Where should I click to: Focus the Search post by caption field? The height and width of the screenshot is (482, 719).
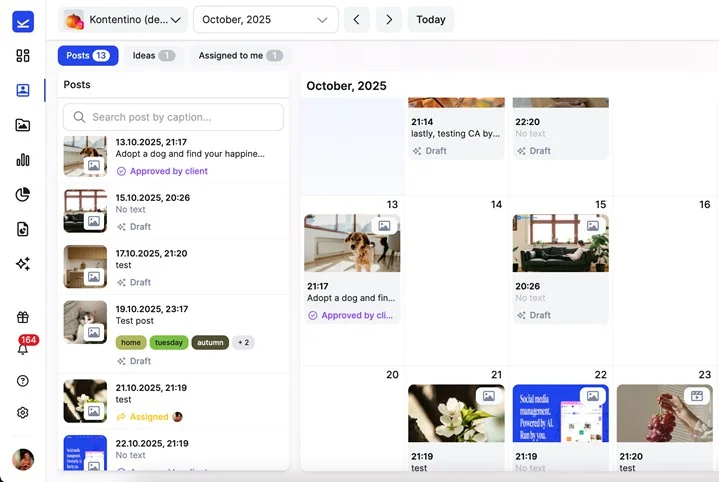(173, 117)
